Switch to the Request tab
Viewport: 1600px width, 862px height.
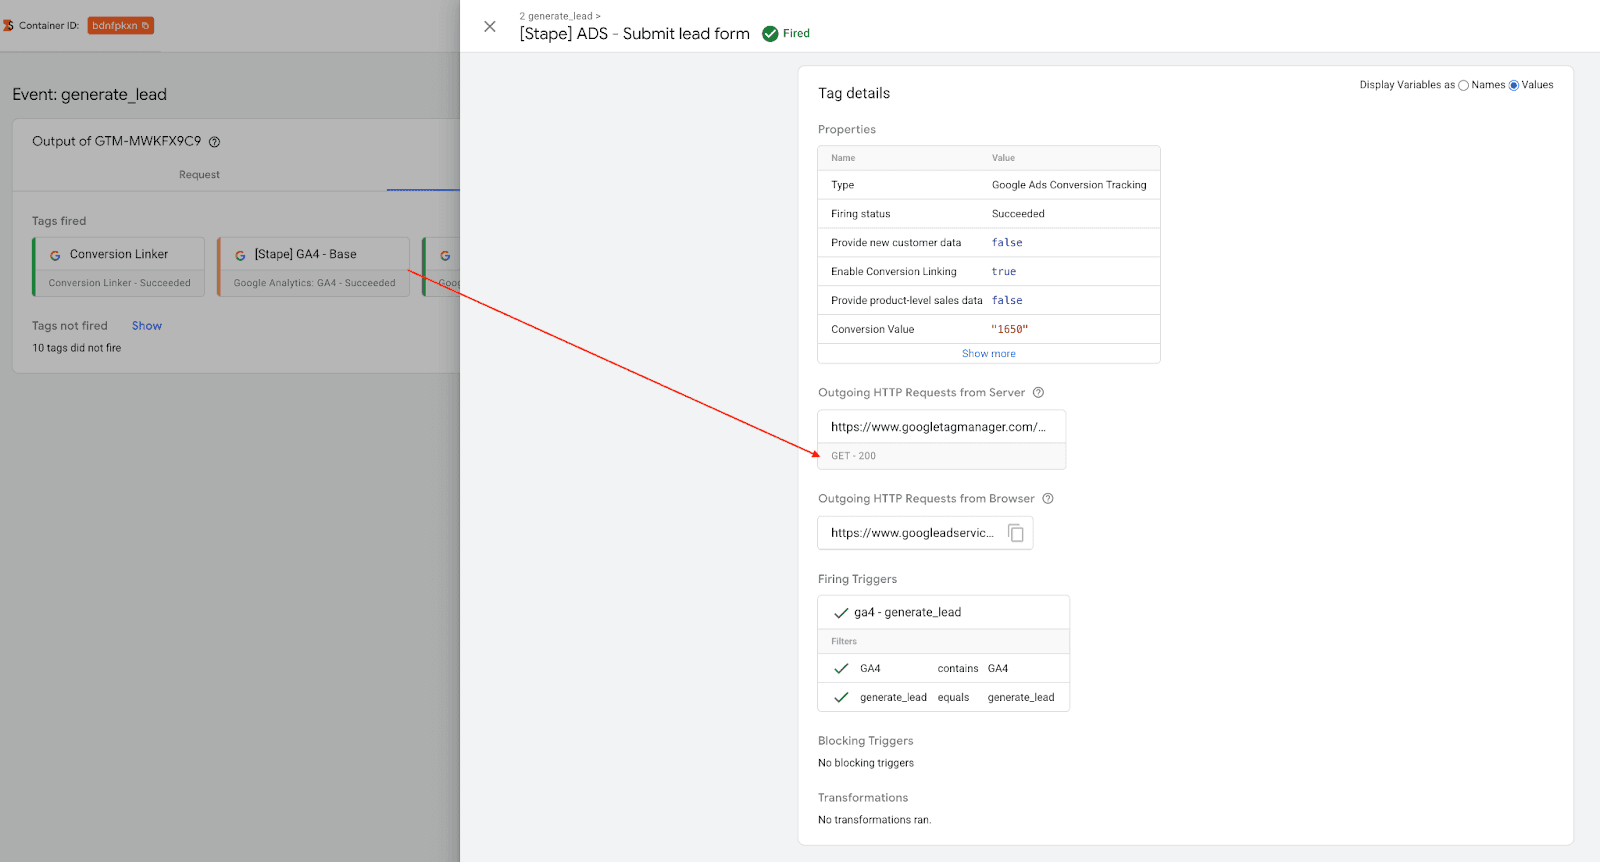coord(199,175)
